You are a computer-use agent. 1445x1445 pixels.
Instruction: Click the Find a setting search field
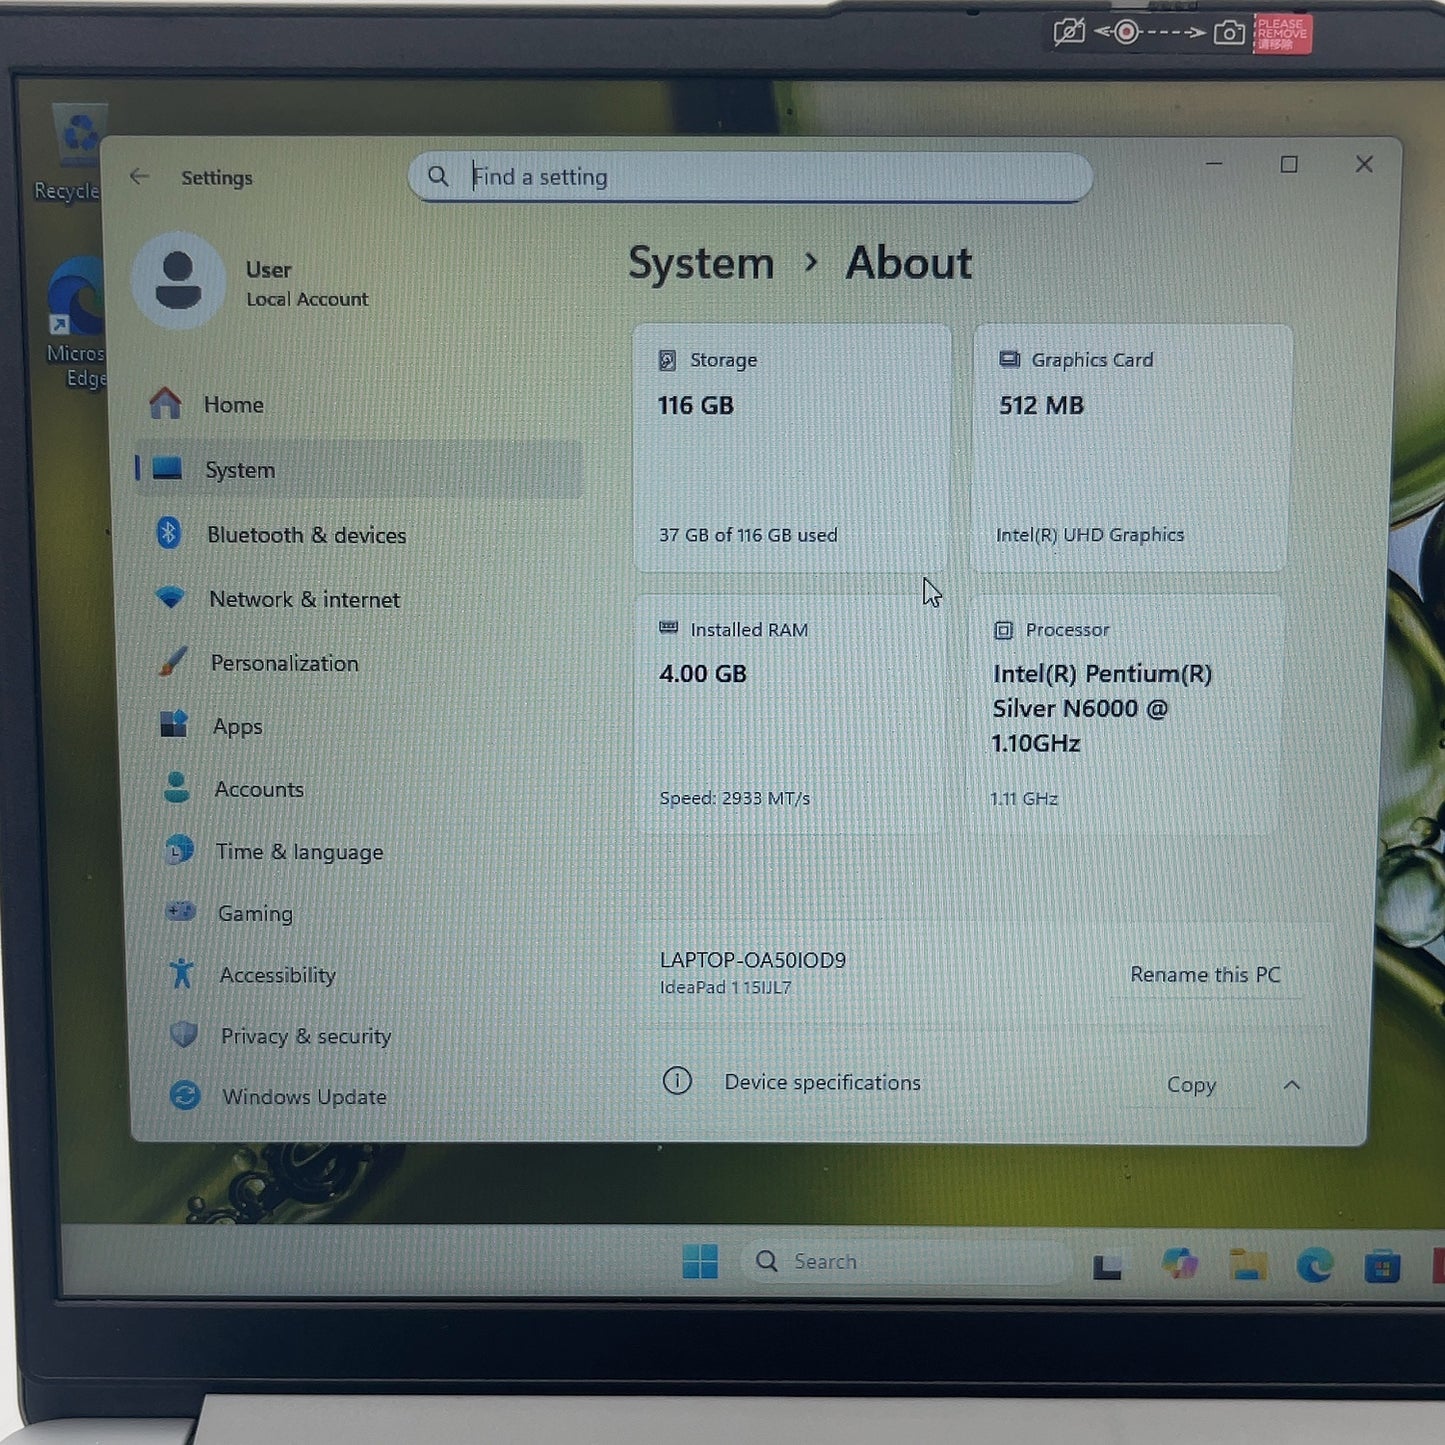point(750,177)
